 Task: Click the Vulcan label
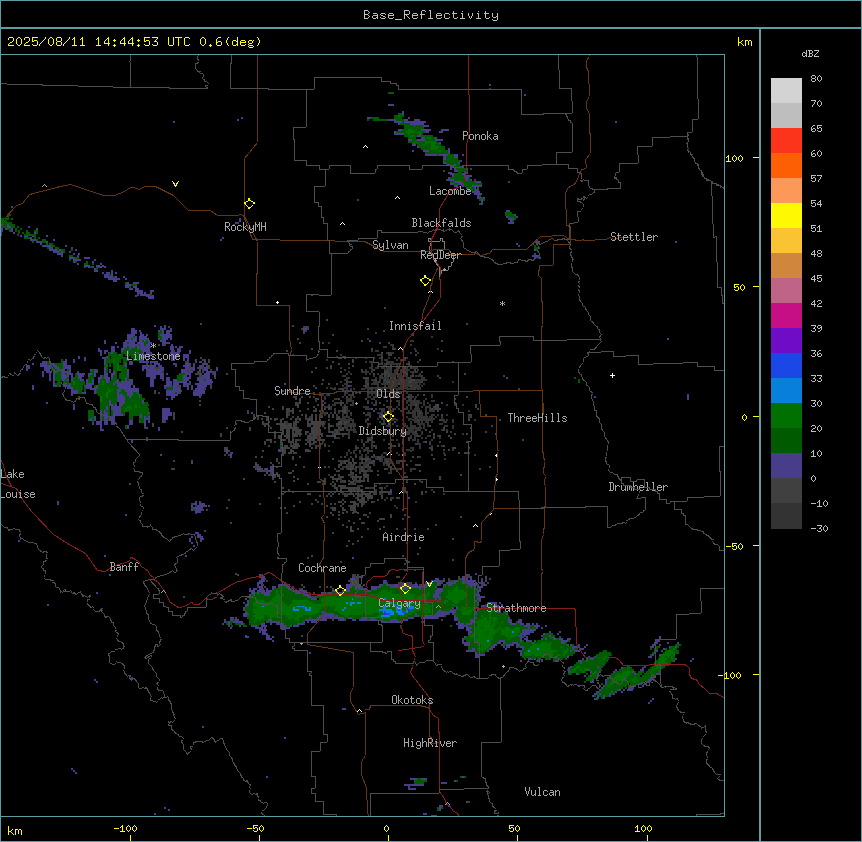[x=543, y=792]
